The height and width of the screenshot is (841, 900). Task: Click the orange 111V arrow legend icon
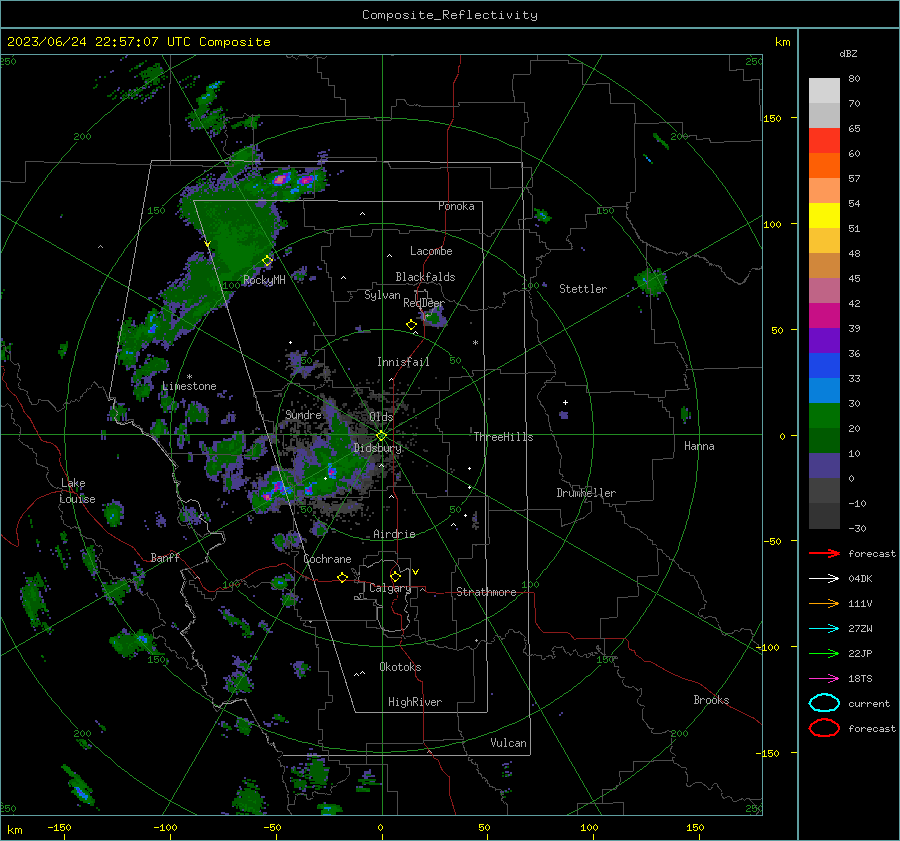coord(824,603)
